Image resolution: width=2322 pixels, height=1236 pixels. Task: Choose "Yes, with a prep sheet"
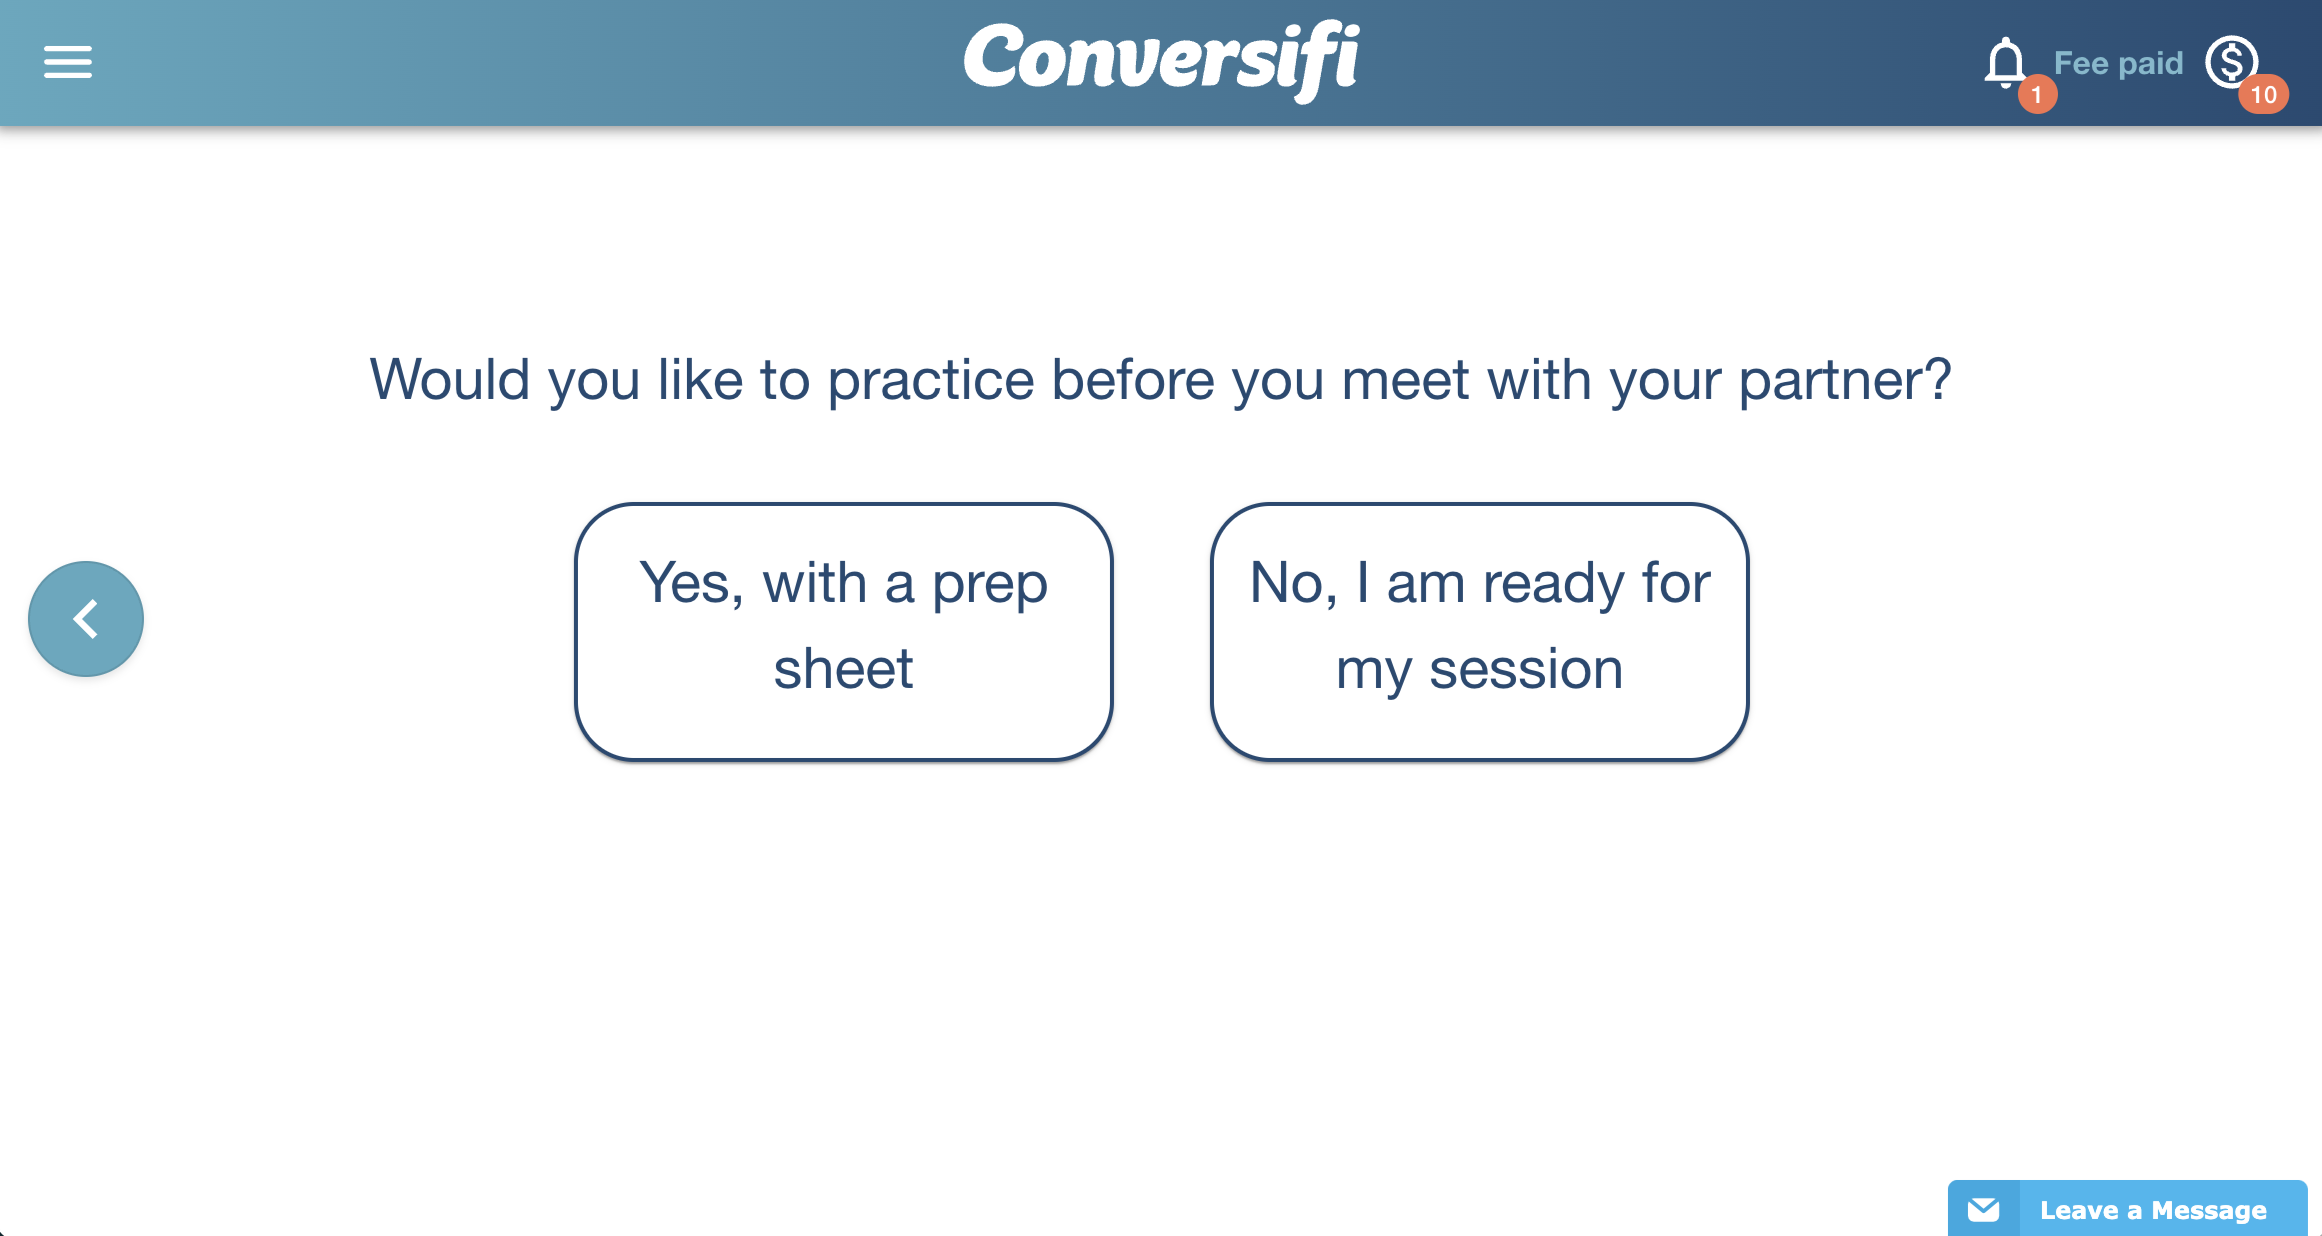(844, 631)
